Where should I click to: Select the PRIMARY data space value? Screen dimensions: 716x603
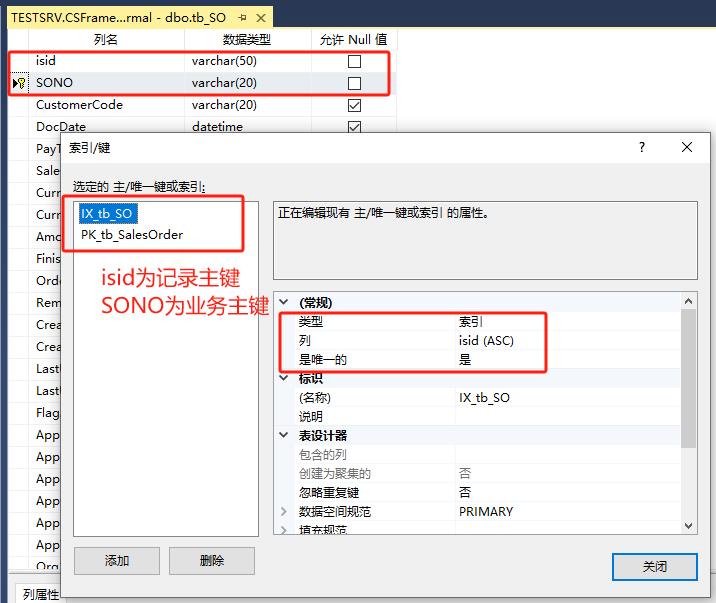click(x=486, y=511)
